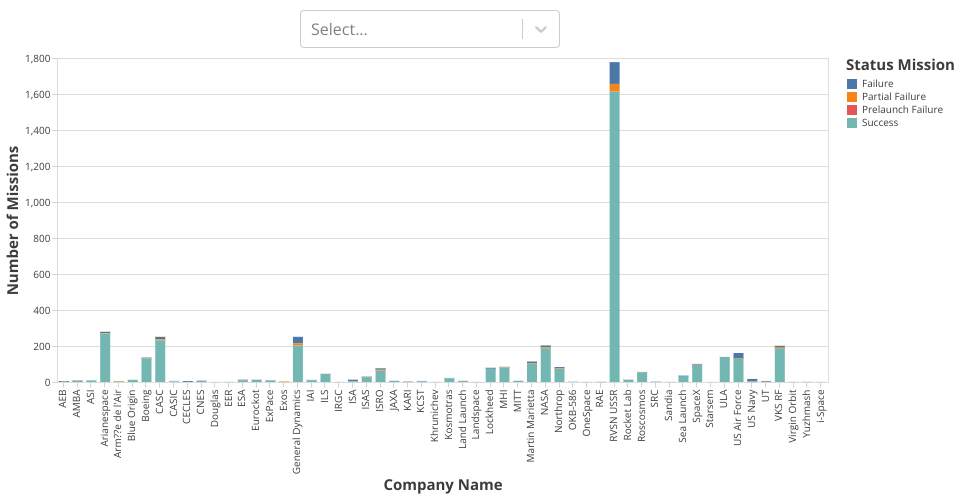Click the Partial Failure orange legend swatch
Viewport: 960px width, 500px height.
tap(852, 96)
